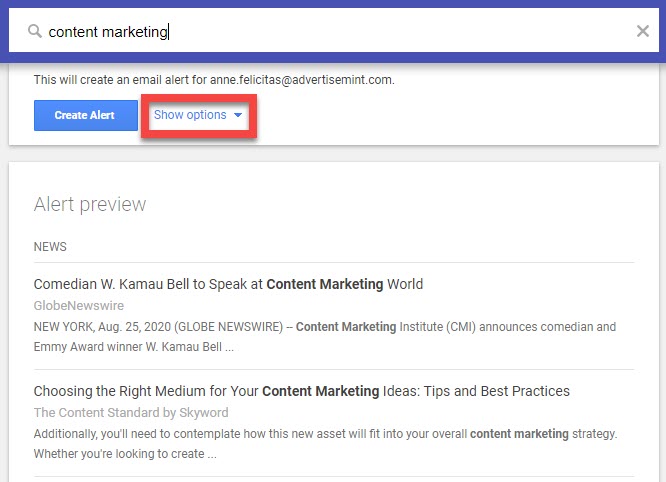666x482 pixels.
Task: Click the word World in first headline
Action: [405, 284]
